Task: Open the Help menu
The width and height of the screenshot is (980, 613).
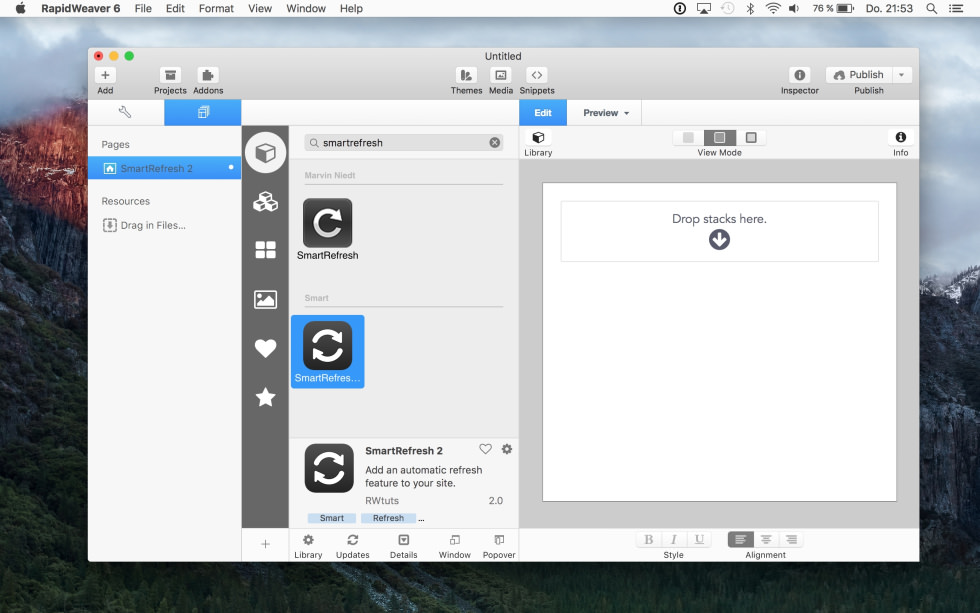Action: point(351,8)
